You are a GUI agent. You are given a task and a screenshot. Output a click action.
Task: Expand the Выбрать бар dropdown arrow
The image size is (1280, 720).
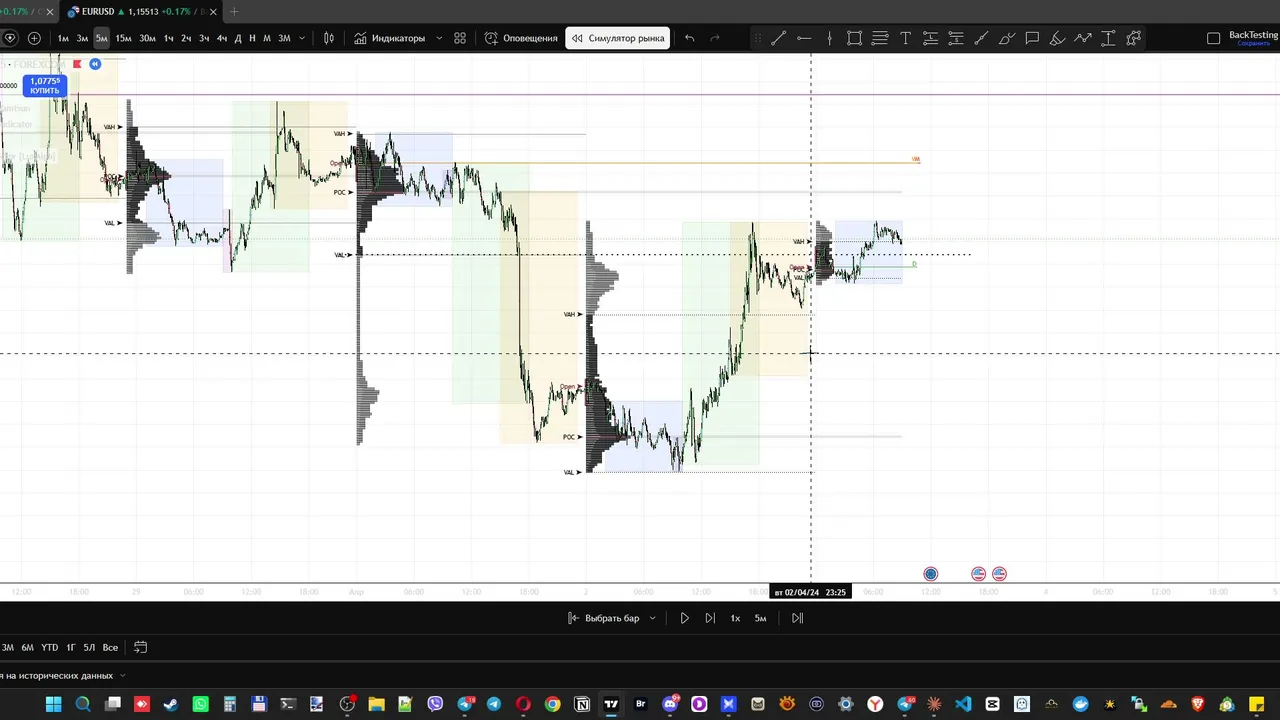pyautogui.click(x=652, y=618)
